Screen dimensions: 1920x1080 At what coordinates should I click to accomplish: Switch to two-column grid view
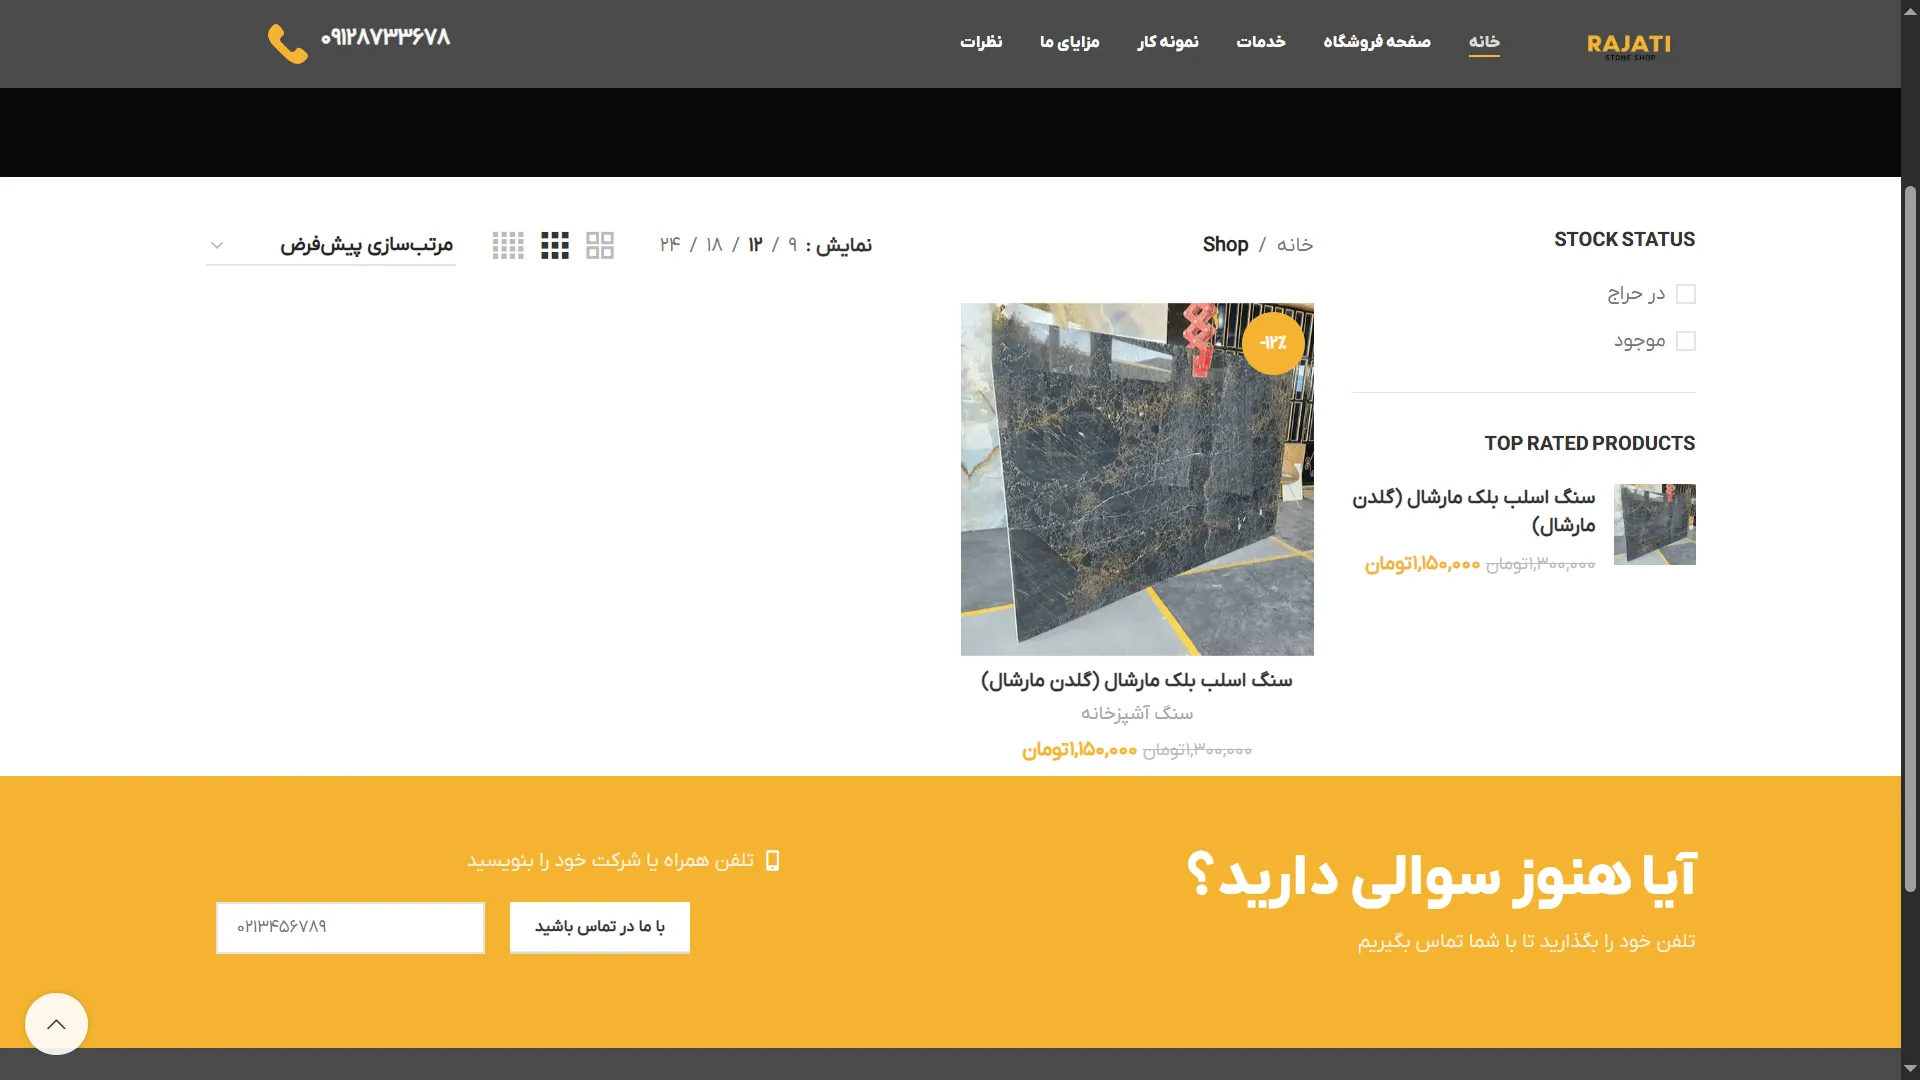pyautogui.click(x=600, y=245)
